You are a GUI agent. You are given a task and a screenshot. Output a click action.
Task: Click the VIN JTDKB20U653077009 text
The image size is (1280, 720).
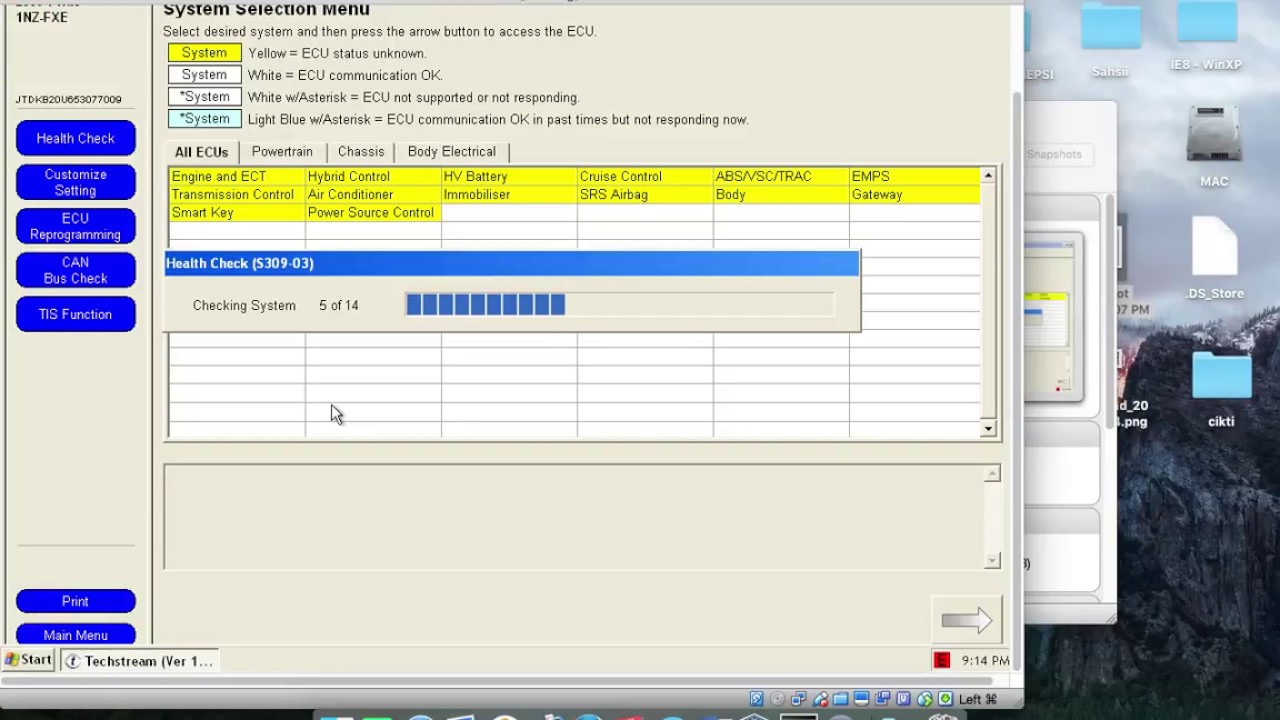coord(68,99)
